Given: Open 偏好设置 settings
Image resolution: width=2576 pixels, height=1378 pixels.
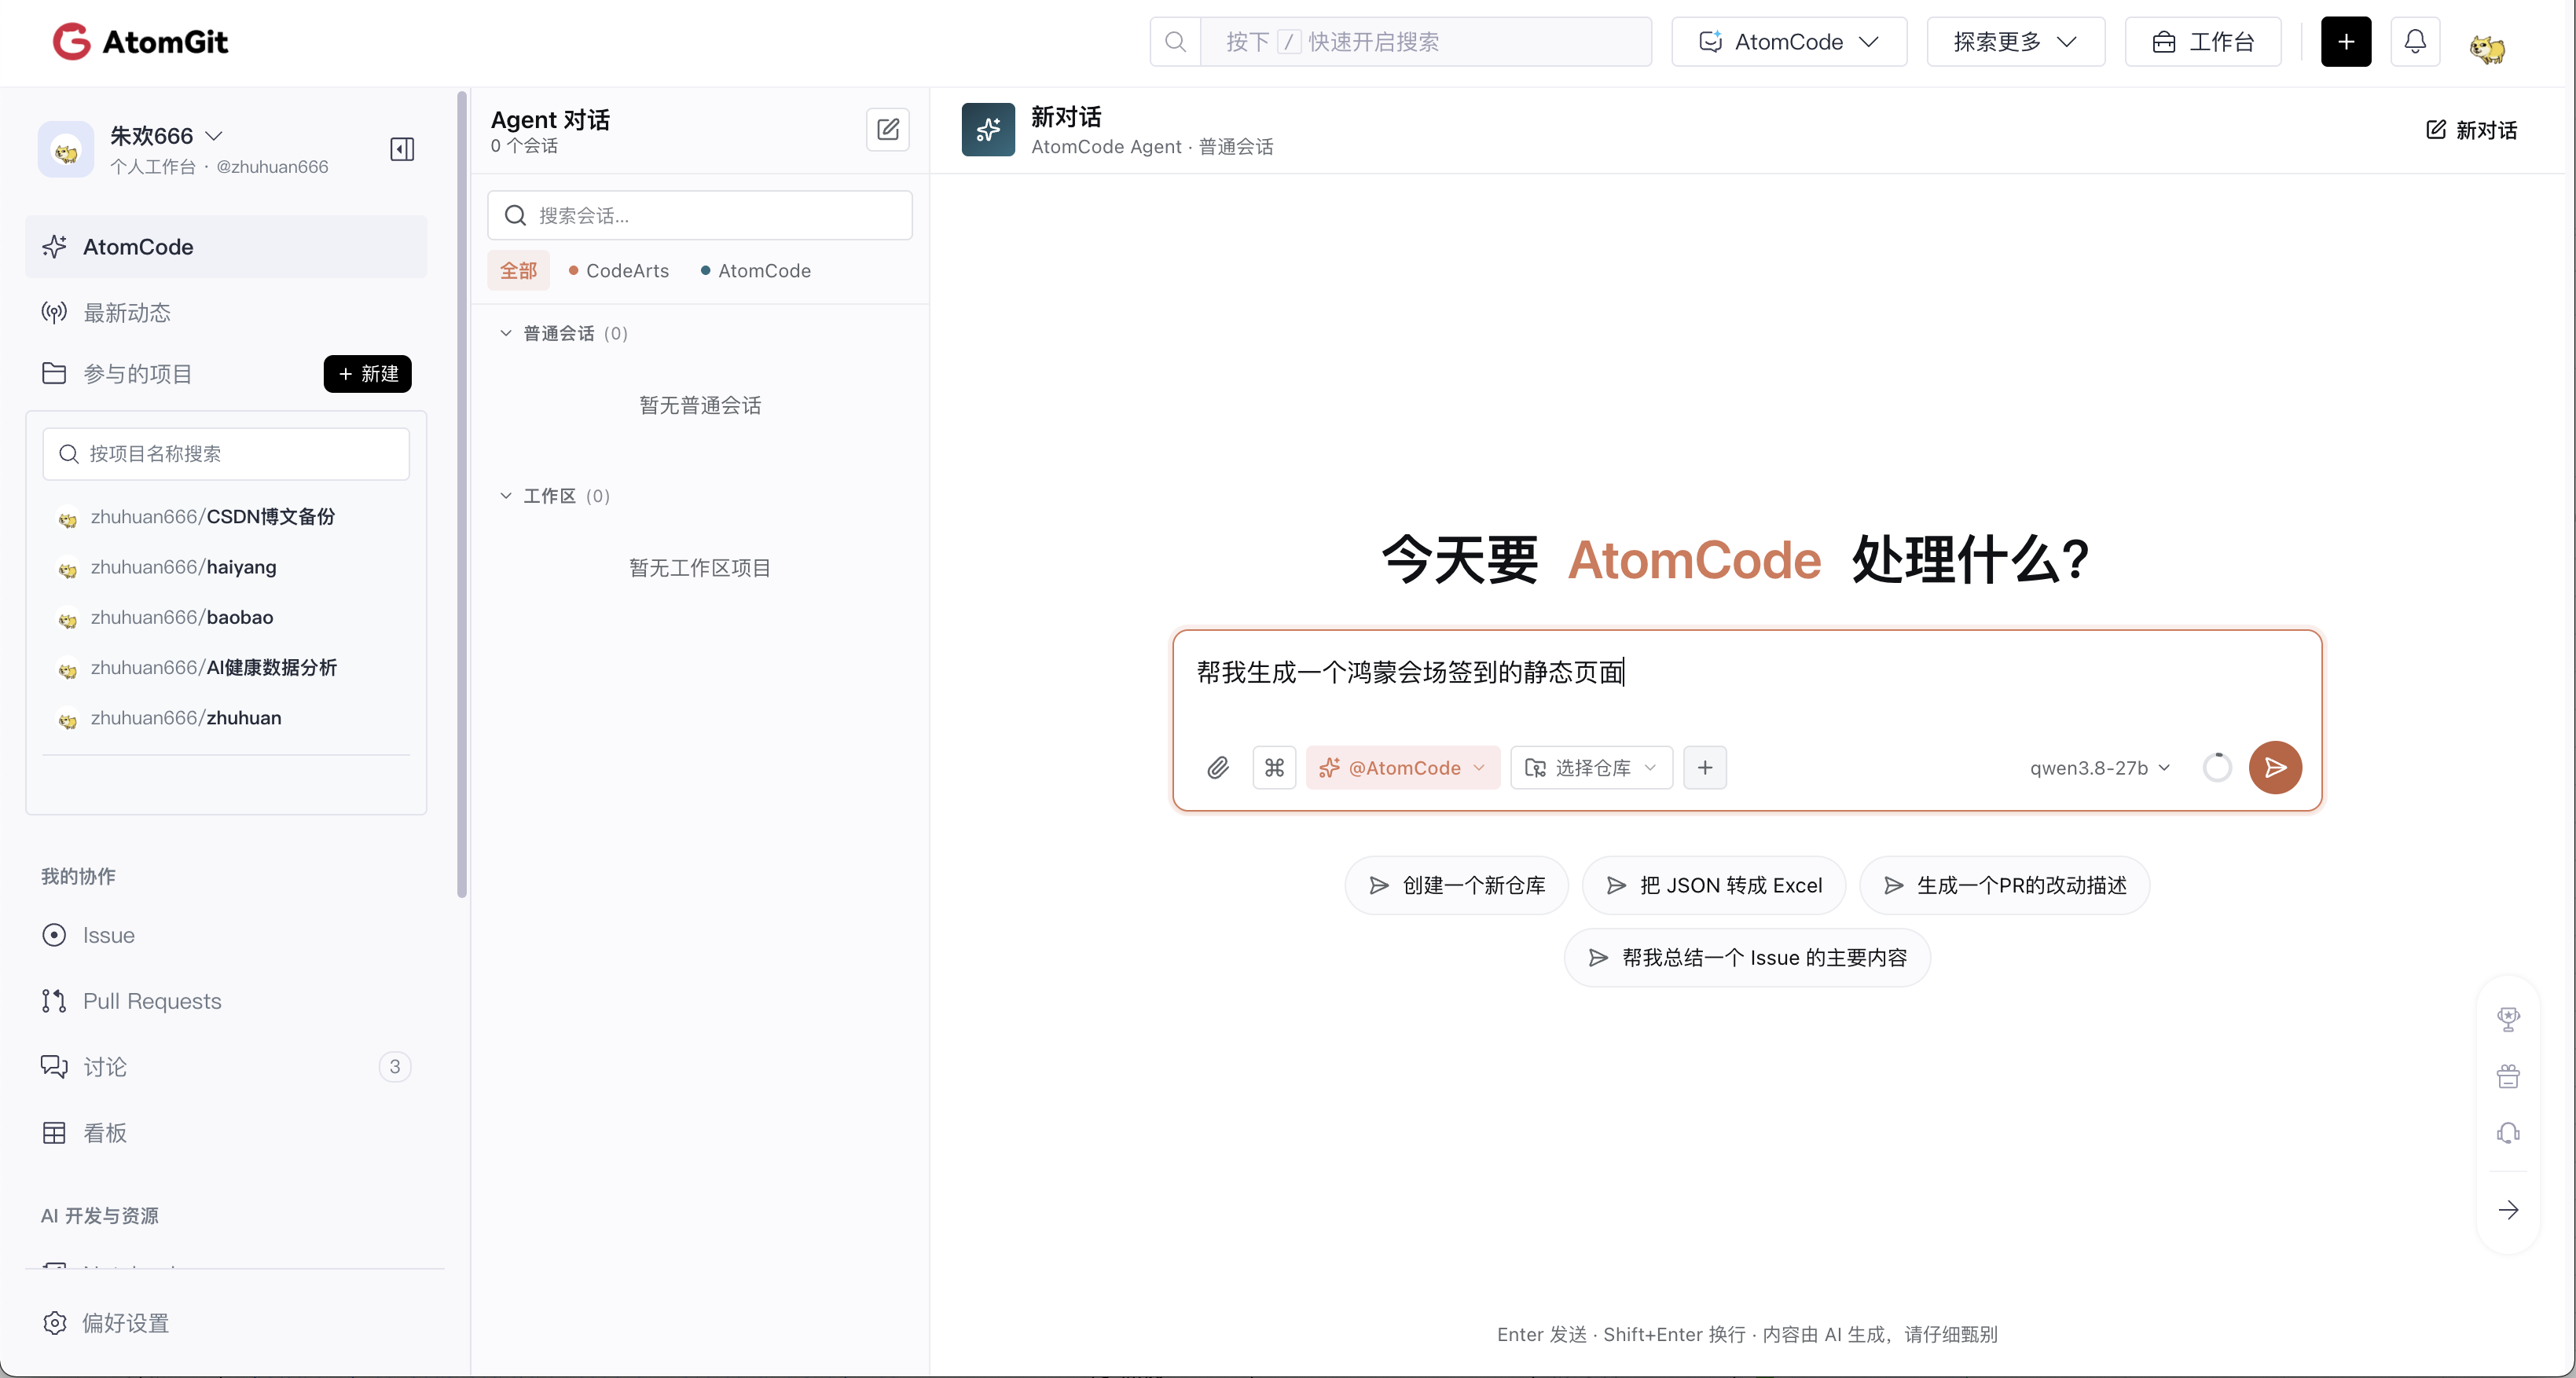Looking at the screenshot, I should (x=106, y=1323).
